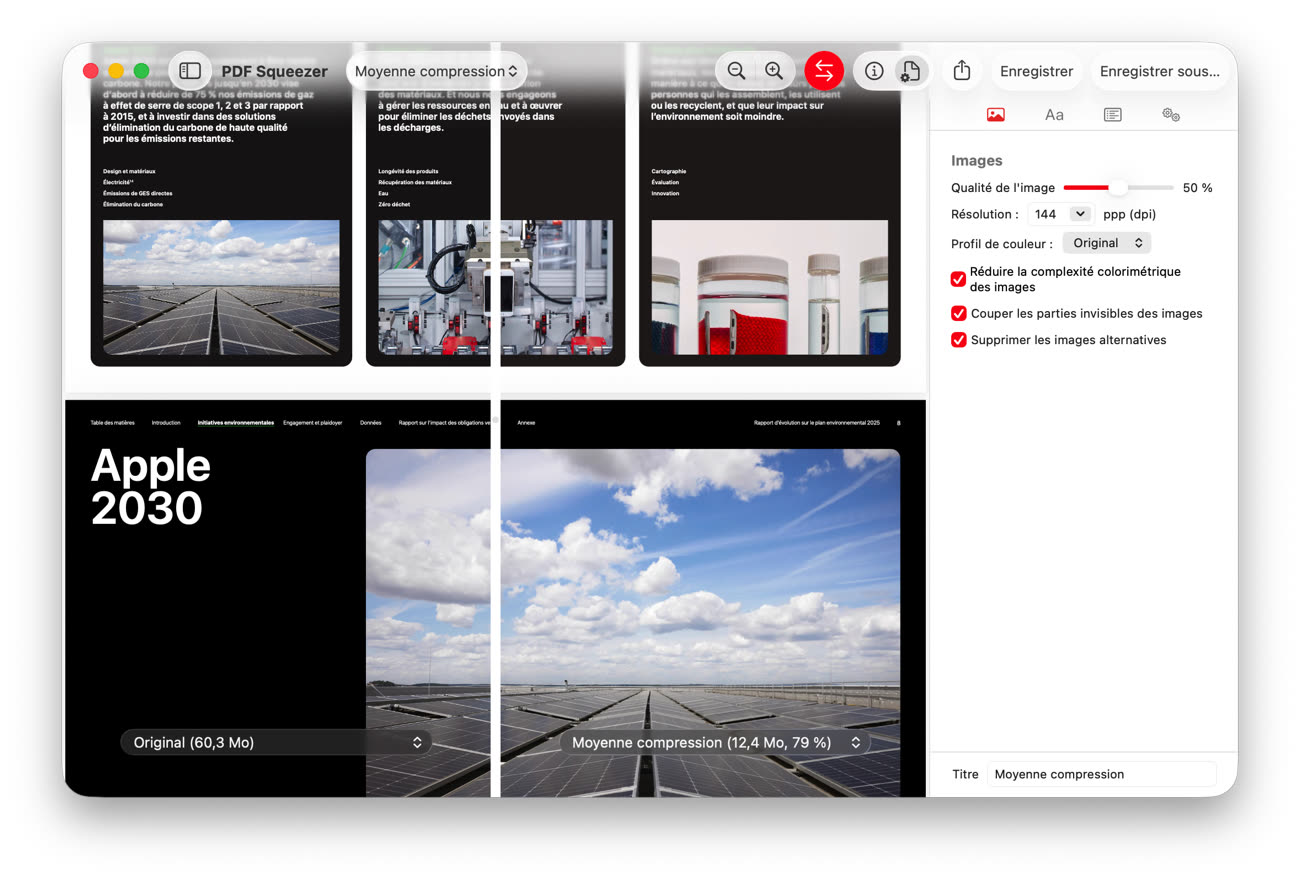Click Engagement et plaidoyer in the PDF navigation
The image size is (1300, 879).
pyautogui.click(x=312, y=423)
